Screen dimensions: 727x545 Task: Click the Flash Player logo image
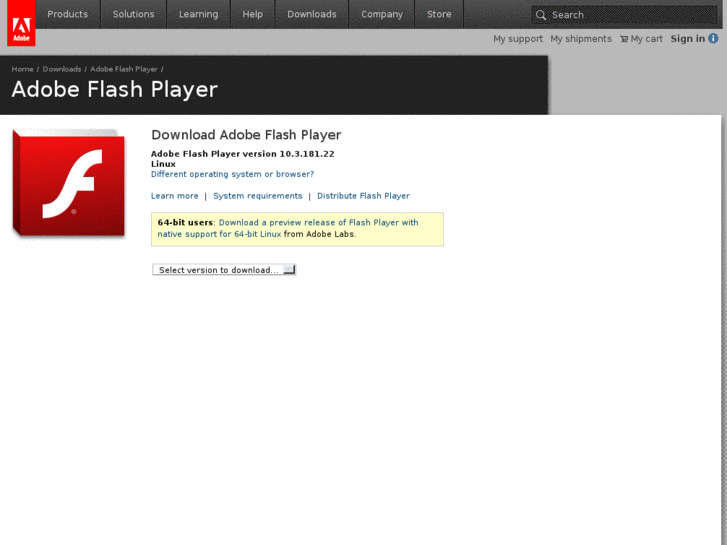[69, 184]
